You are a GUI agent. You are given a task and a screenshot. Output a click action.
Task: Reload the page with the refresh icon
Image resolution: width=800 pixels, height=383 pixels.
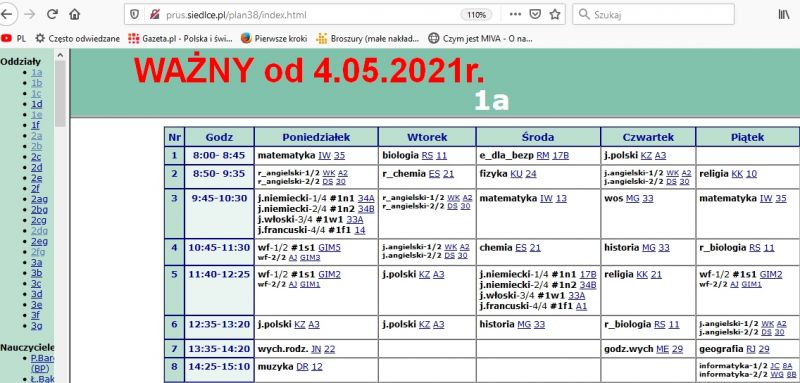(x=52, y=14)
